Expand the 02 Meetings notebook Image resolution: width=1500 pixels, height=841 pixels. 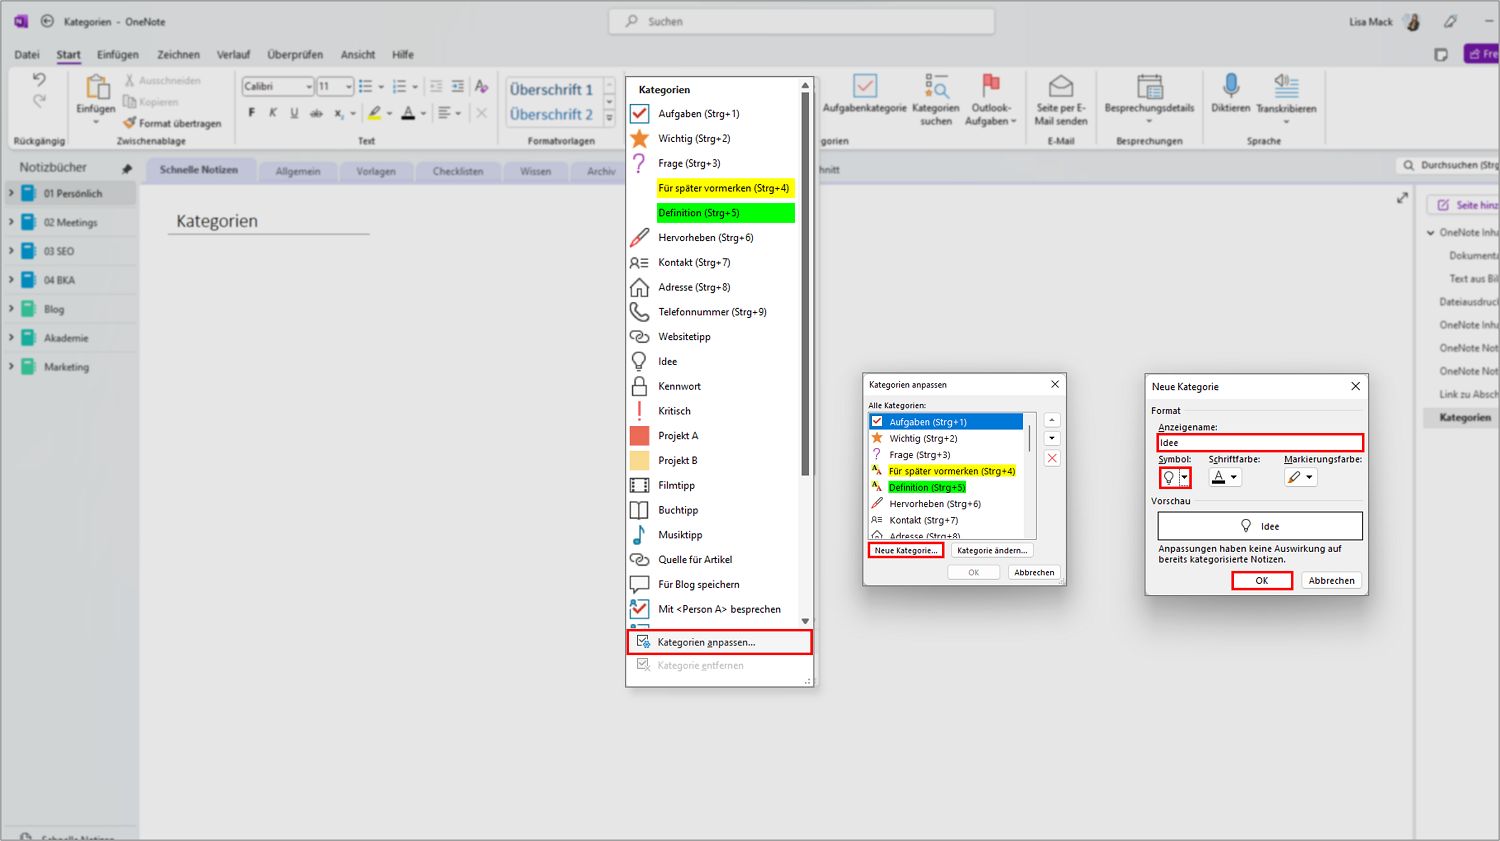pyautogui.click(x=12, y=222)
